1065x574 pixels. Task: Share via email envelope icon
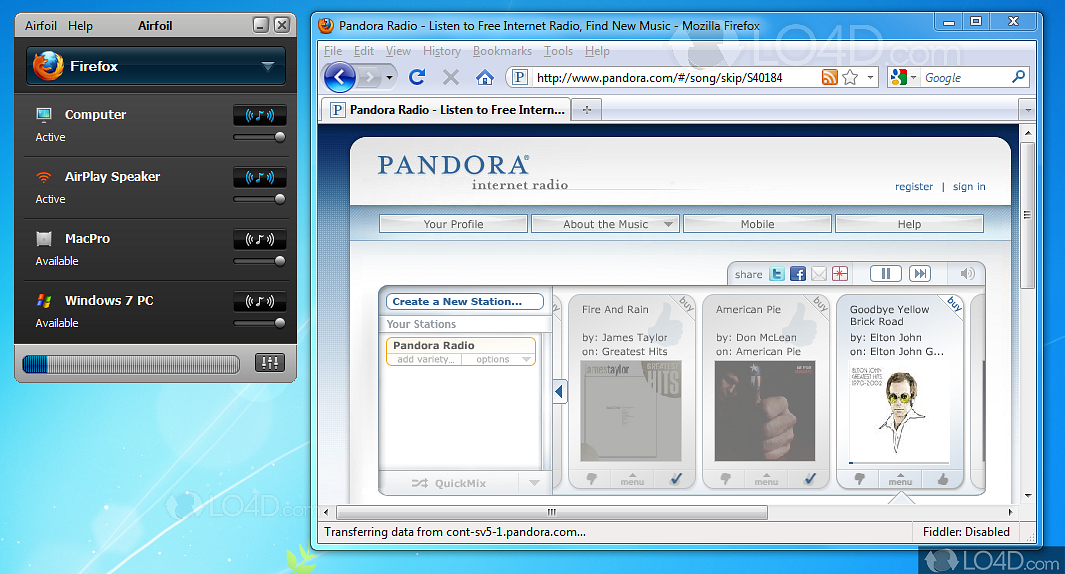[x=819, y=274]
